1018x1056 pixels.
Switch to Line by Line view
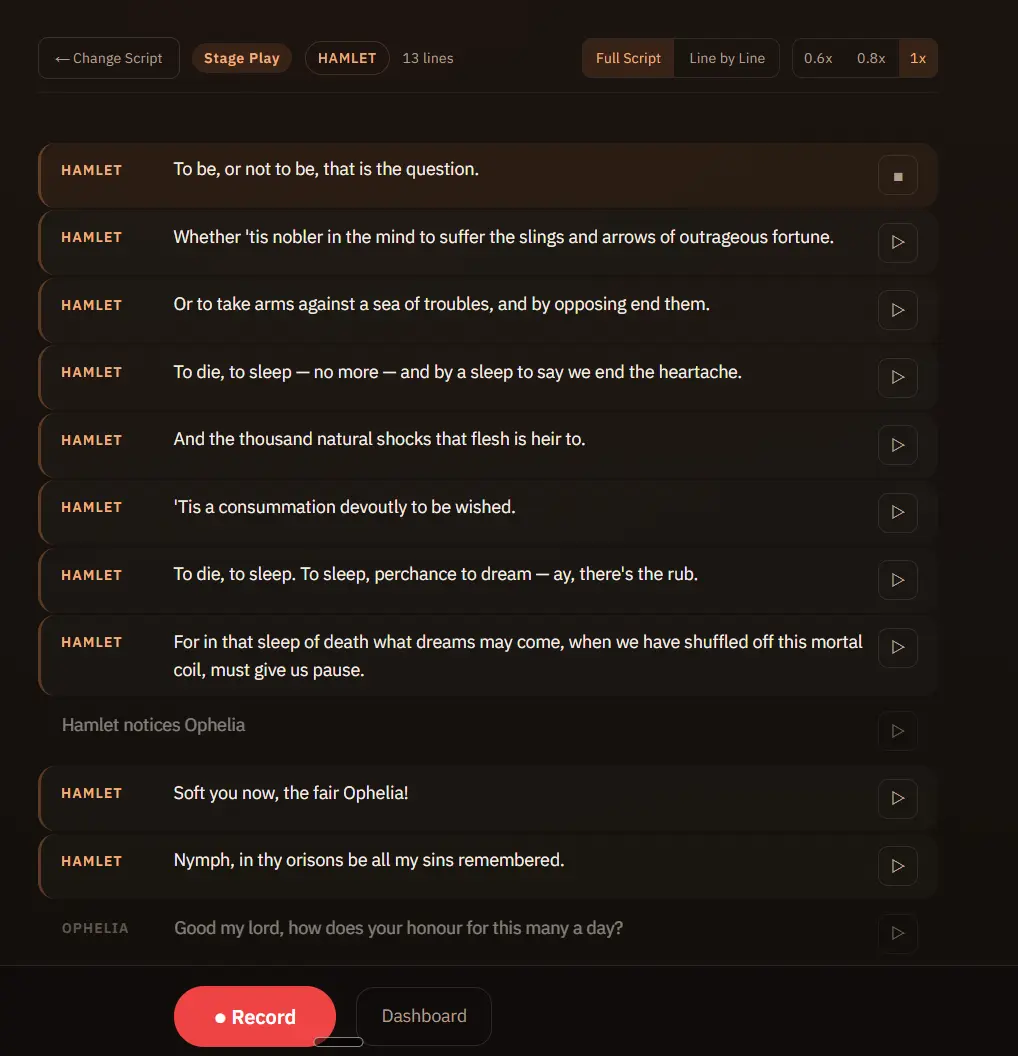tap(726, 58)
